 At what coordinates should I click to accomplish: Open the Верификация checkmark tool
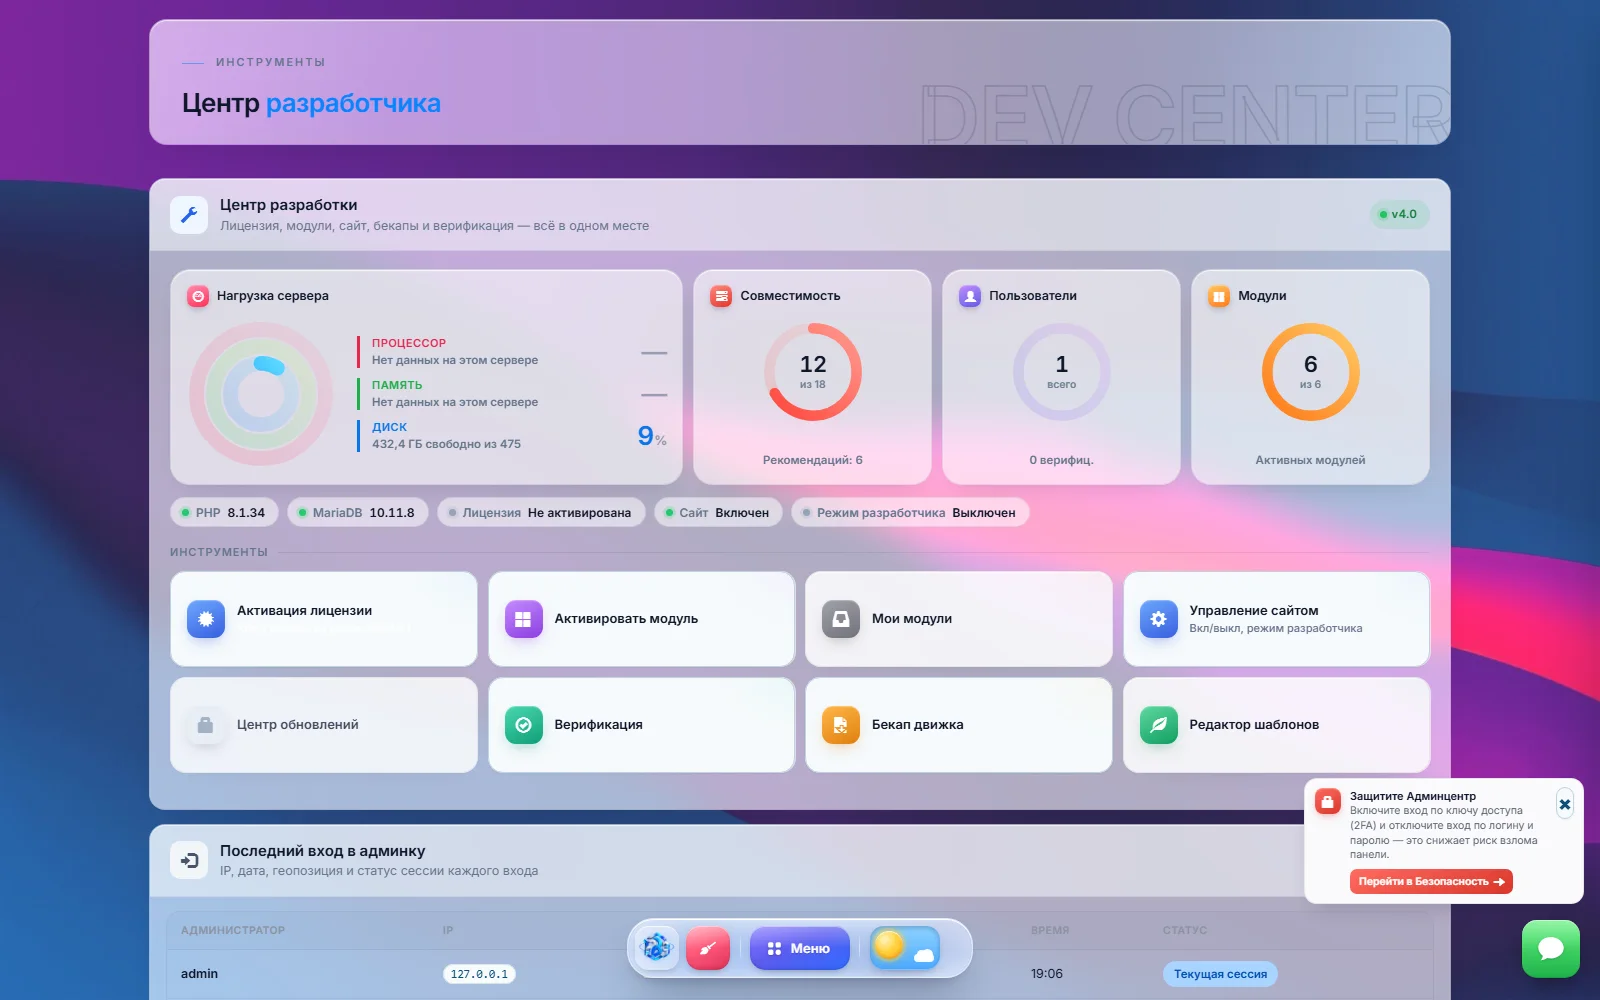tap(642, 725)
